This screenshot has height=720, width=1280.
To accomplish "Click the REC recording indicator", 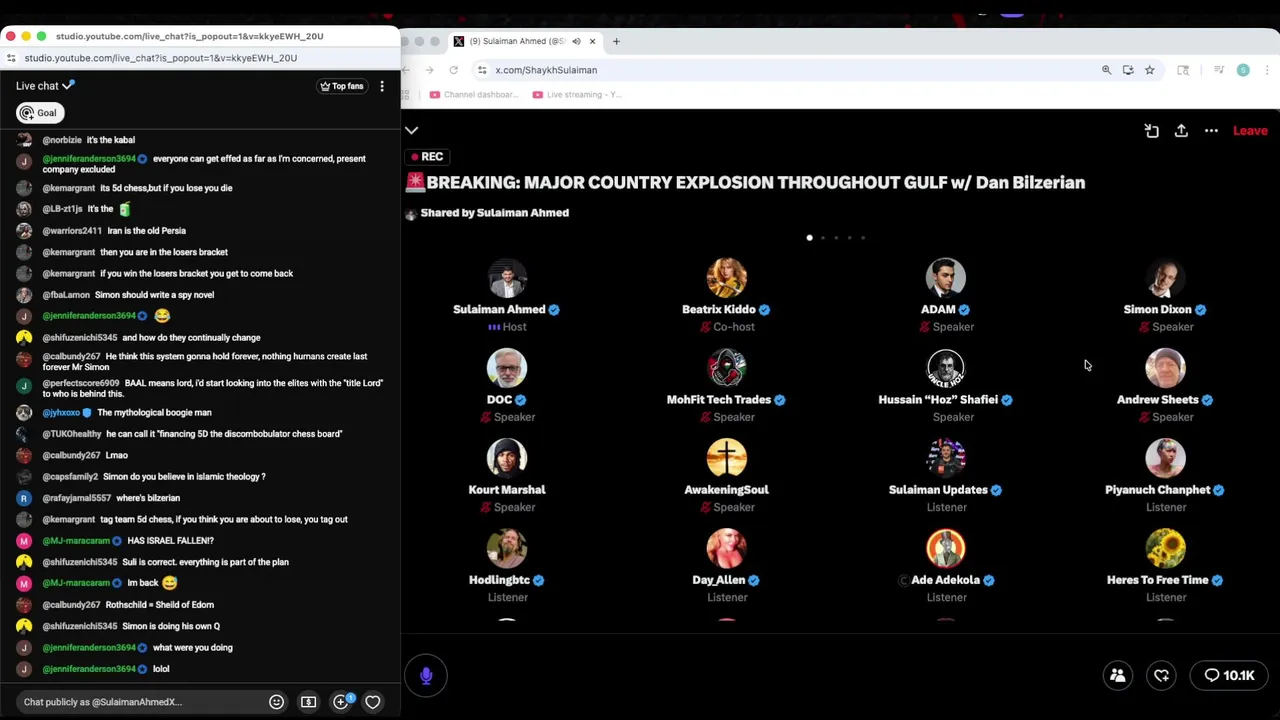I will [427, 157].
